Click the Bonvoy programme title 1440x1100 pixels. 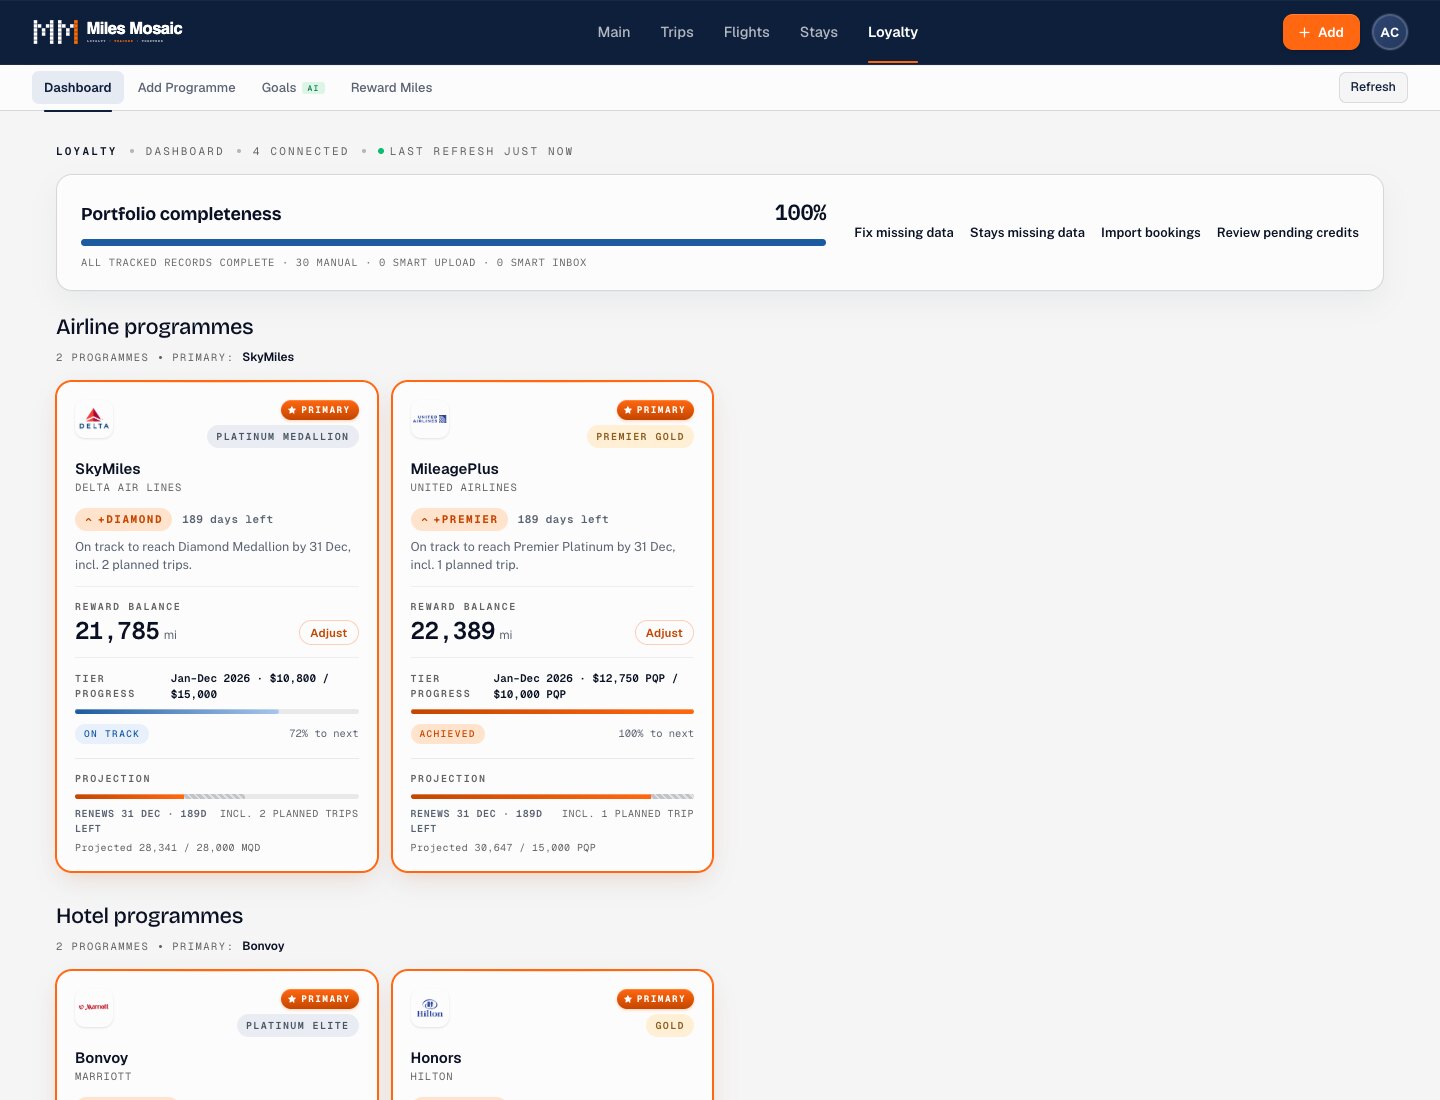tap(102, 1058)
